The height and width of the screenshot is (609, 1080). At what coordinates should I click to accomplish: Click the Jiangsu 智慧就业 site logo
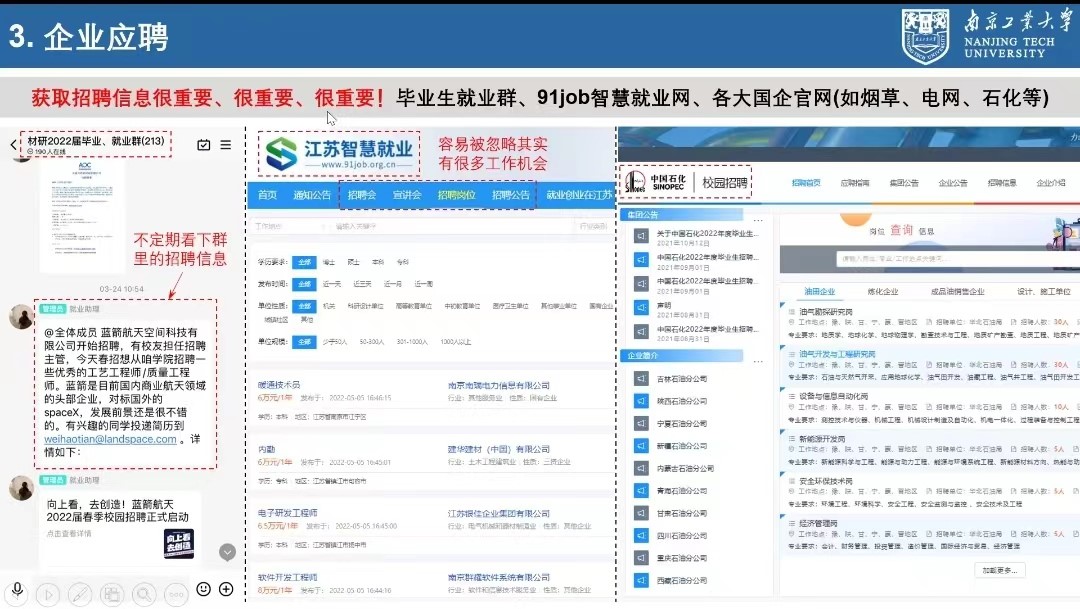point(338,153)
